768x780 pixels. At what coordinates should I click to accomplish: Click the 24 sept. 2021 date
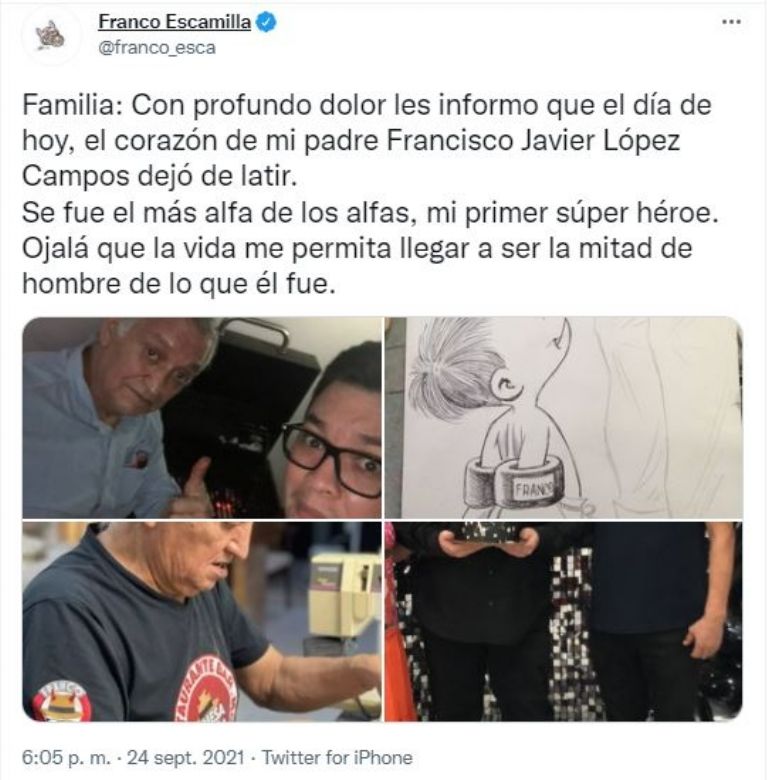click(x=186, y=758)
